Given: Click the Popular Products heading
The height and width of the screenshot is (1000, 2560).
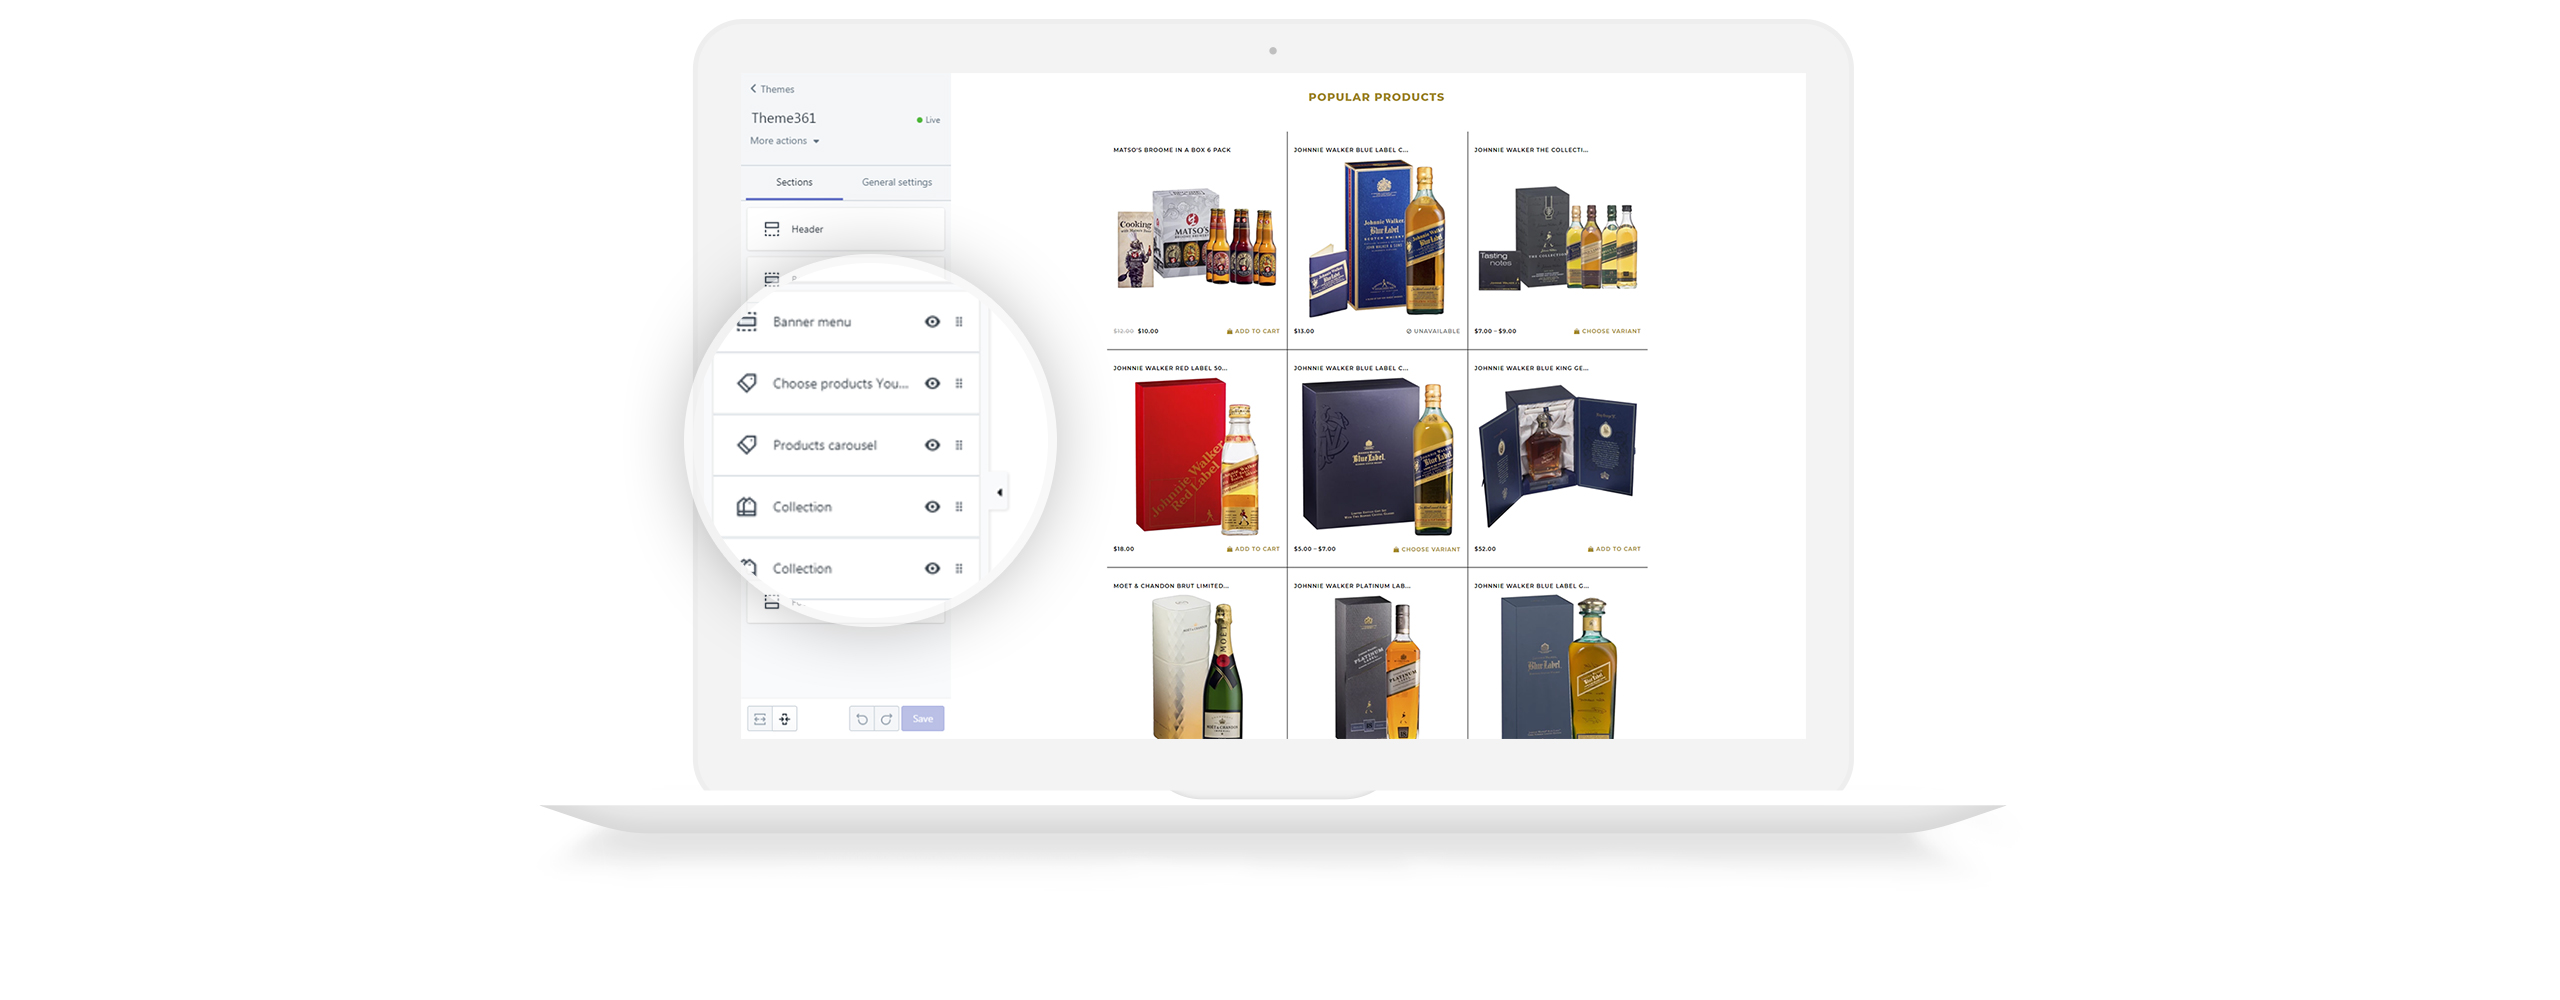Looking at the screenshot, I should coord(1376,97).
